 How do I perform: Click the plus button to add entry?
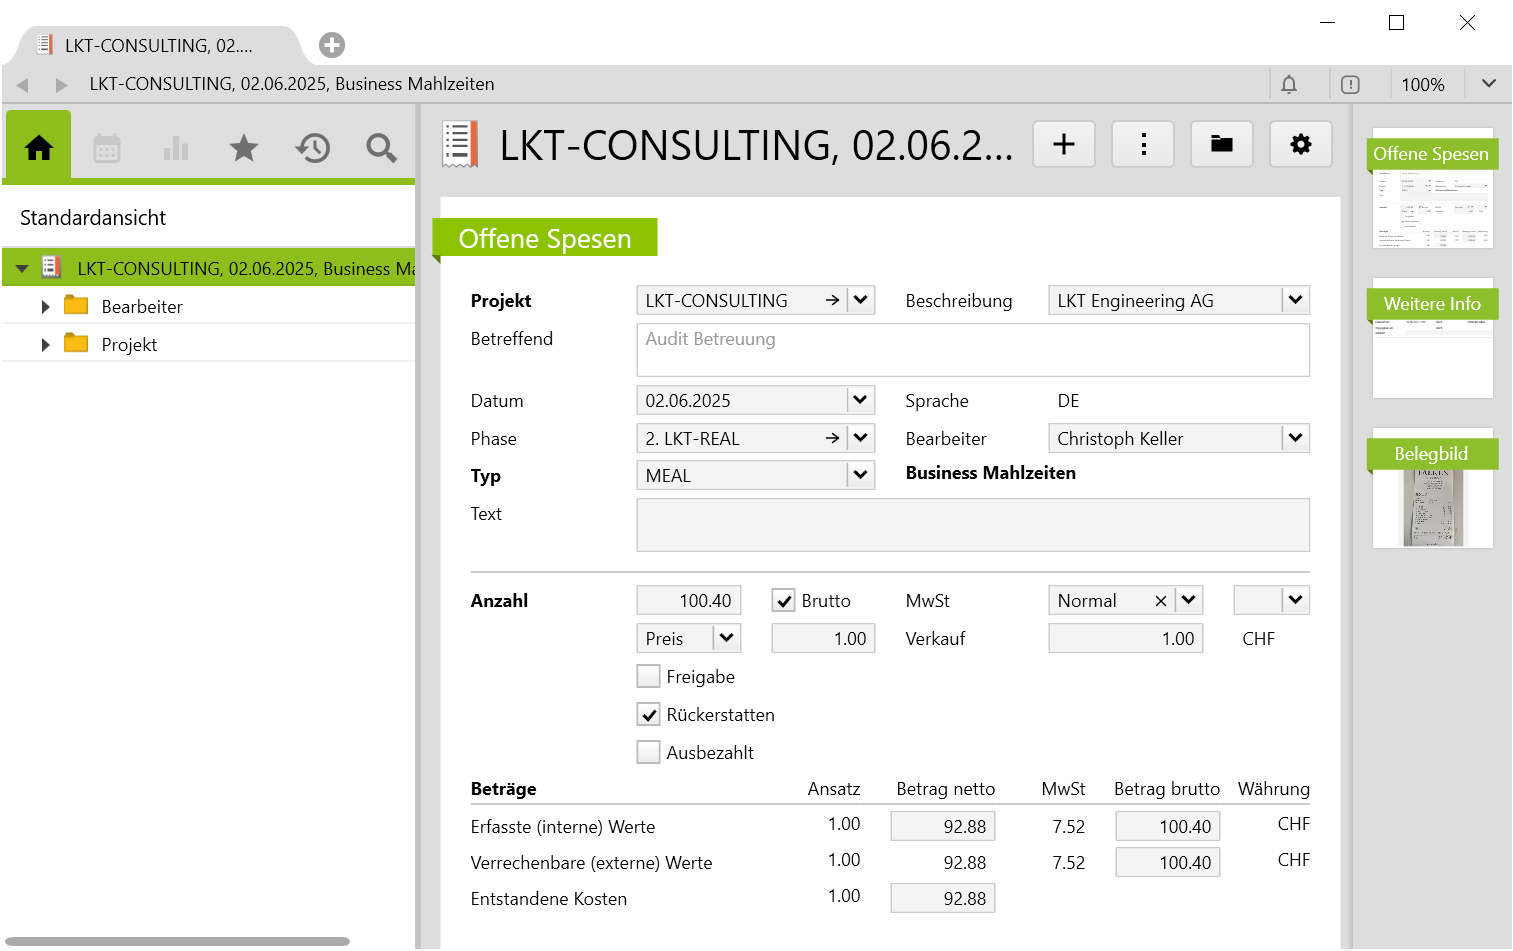pos(1064,145)
